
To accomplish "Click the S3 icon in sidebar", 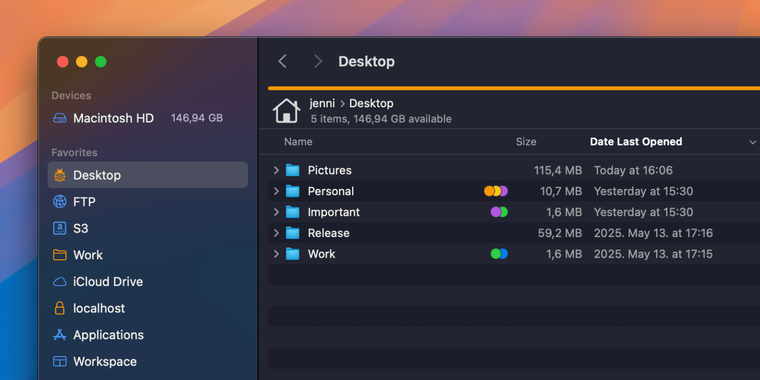I will click(60, 228).
